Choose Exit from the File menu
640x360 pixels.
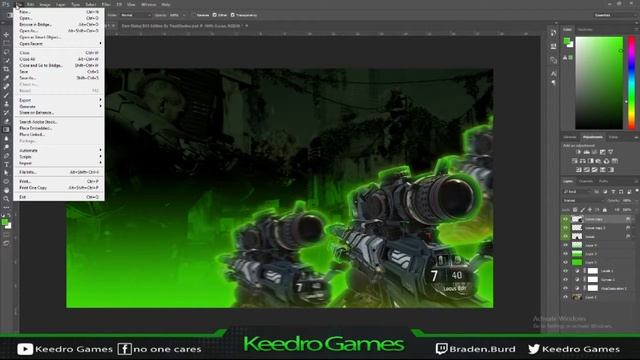pyautogui.click(x=59, y=197)
